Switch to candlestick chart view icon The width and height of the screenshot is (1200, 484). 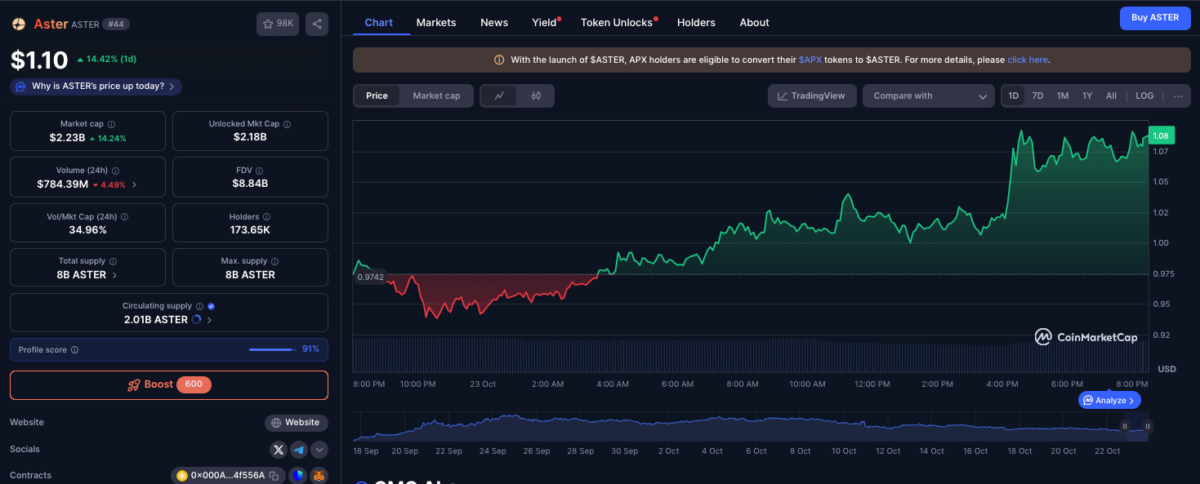pyautogui.click(x=536, y=96)
